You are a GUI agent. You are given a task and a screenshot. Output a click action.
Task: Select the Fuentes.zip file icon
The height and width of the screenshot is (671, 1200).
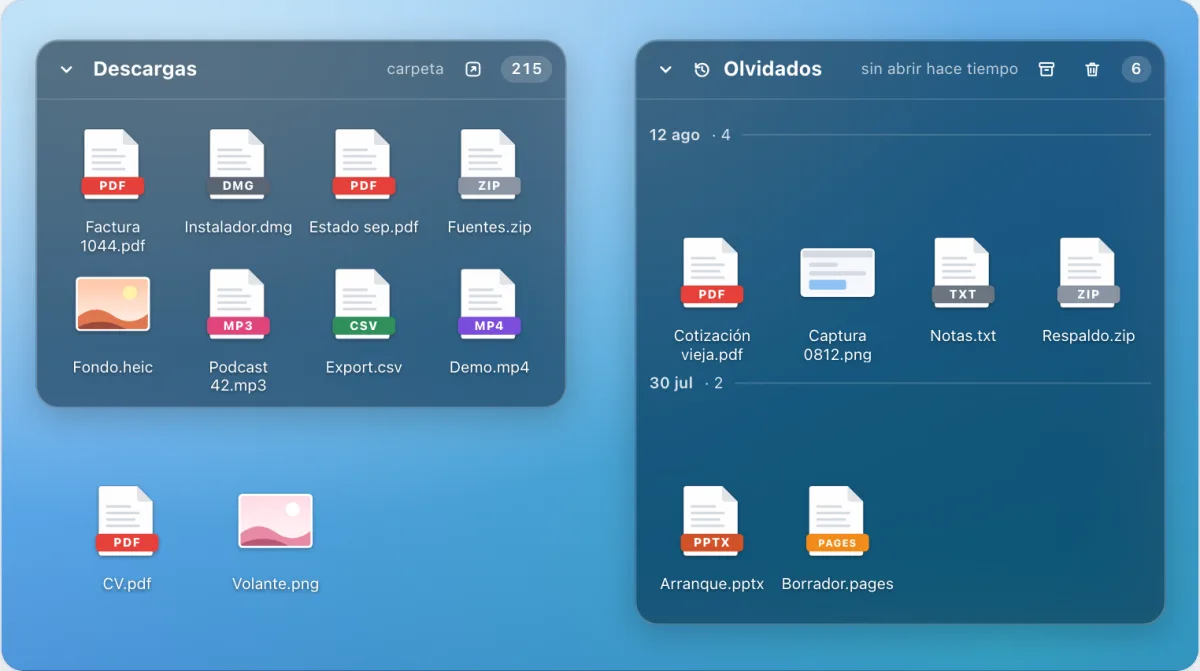489,165
